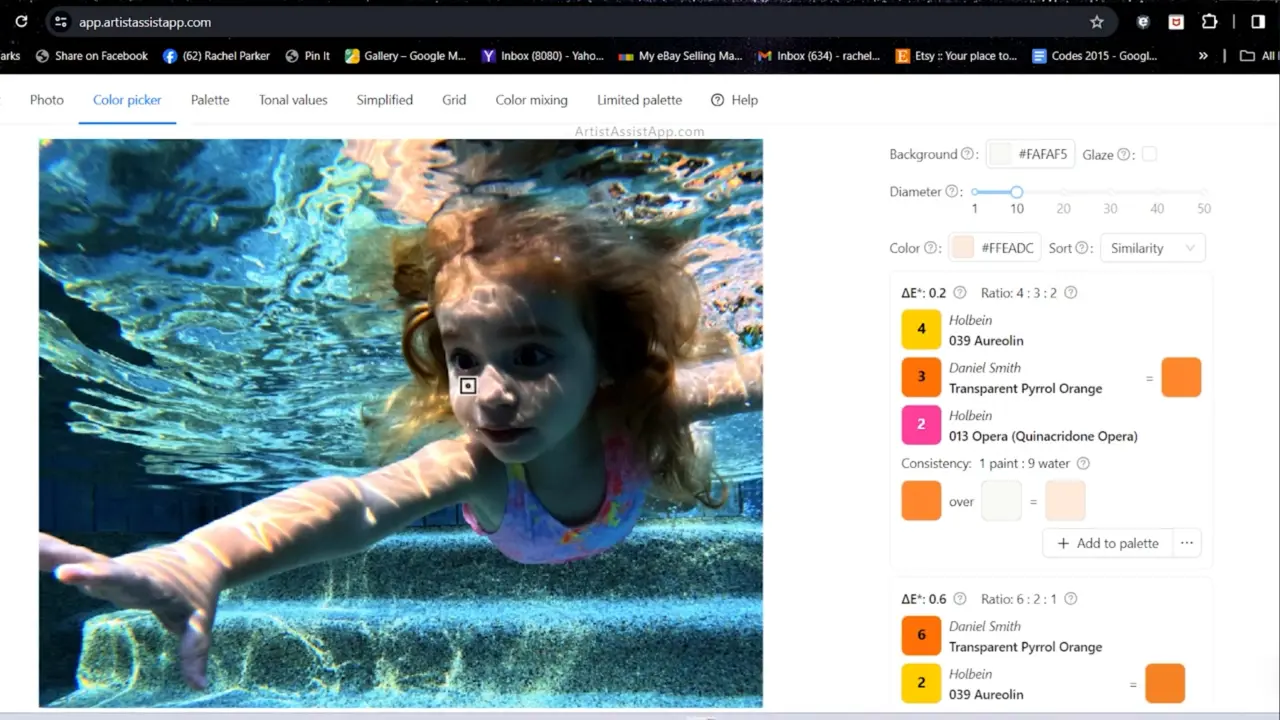Enable the Glaze checkbox

tap(1149, 154)
